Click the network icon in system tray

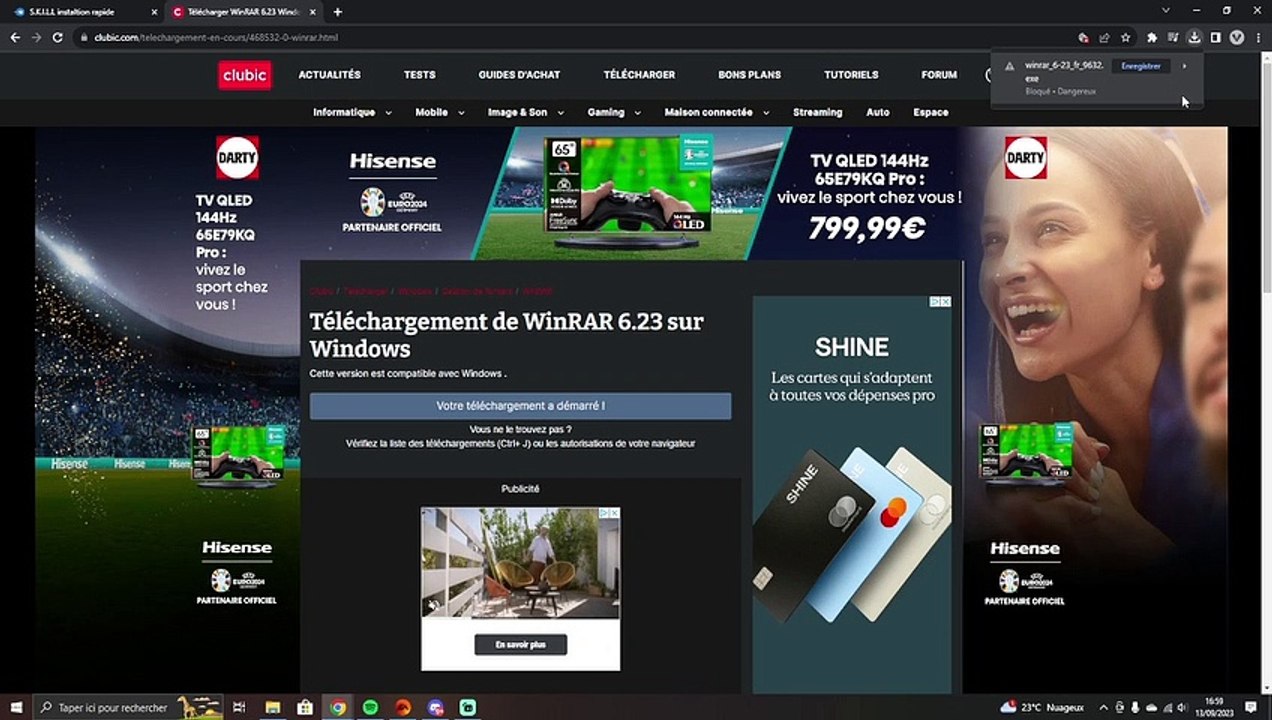coord(1168,707)
